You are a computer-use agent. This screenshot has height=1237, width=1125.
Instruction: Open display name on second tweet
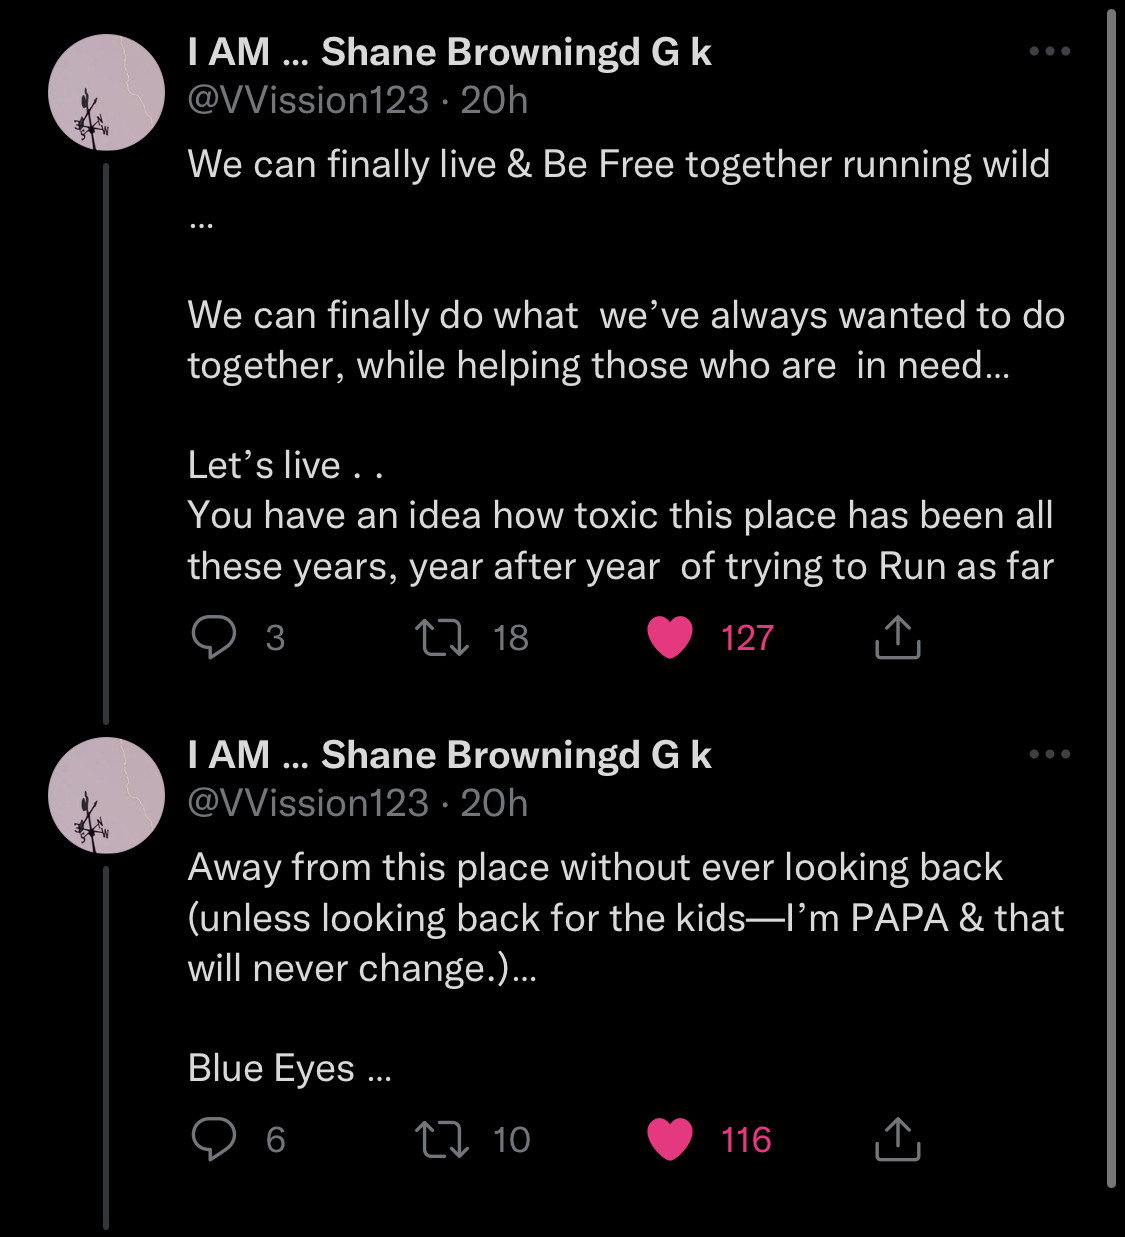point(449,755)
